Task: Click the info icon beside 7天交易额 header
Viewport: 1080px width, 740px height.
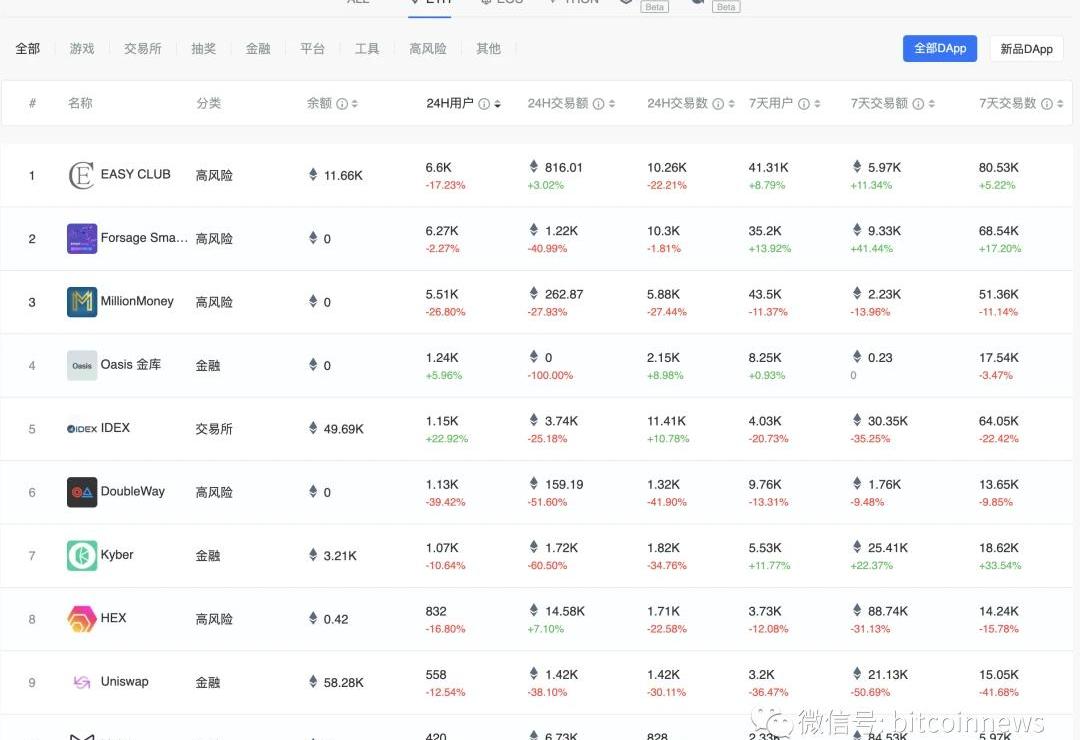Action: coord(918,103)
